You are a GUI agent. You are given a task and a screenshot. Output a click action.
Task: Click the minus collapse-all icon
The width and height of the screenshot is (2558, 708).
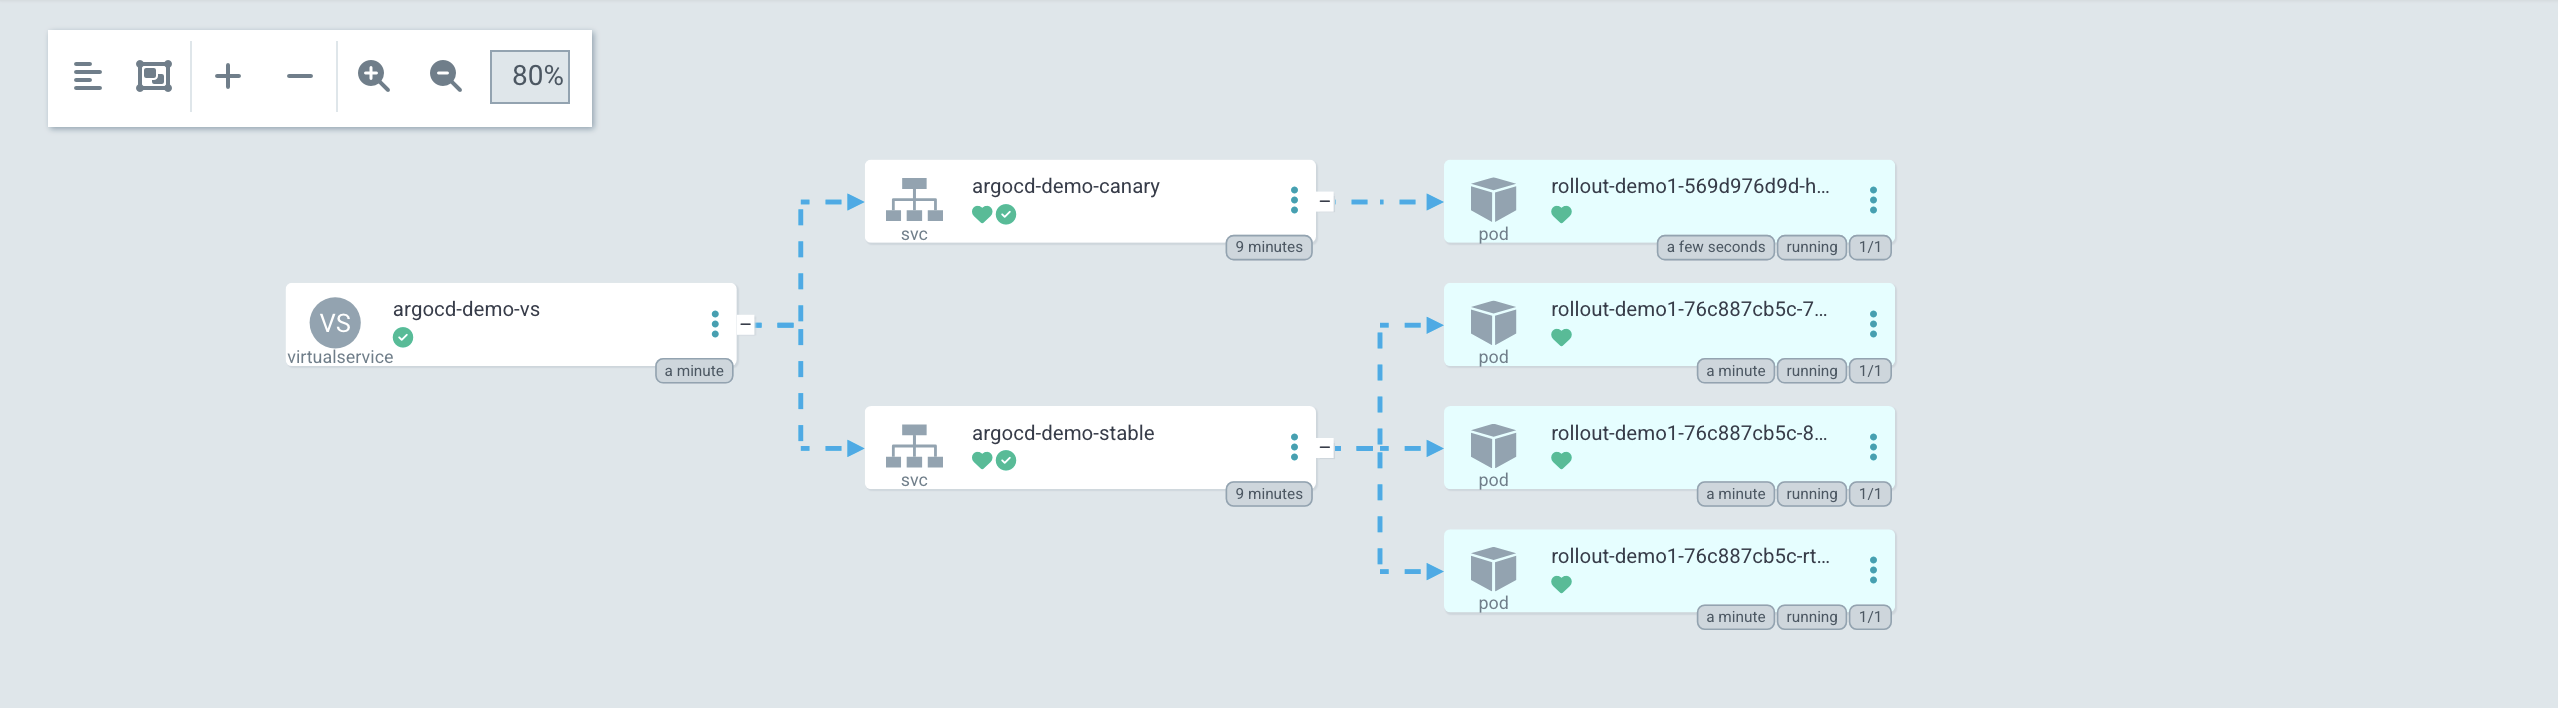click(x=300, y=76)
